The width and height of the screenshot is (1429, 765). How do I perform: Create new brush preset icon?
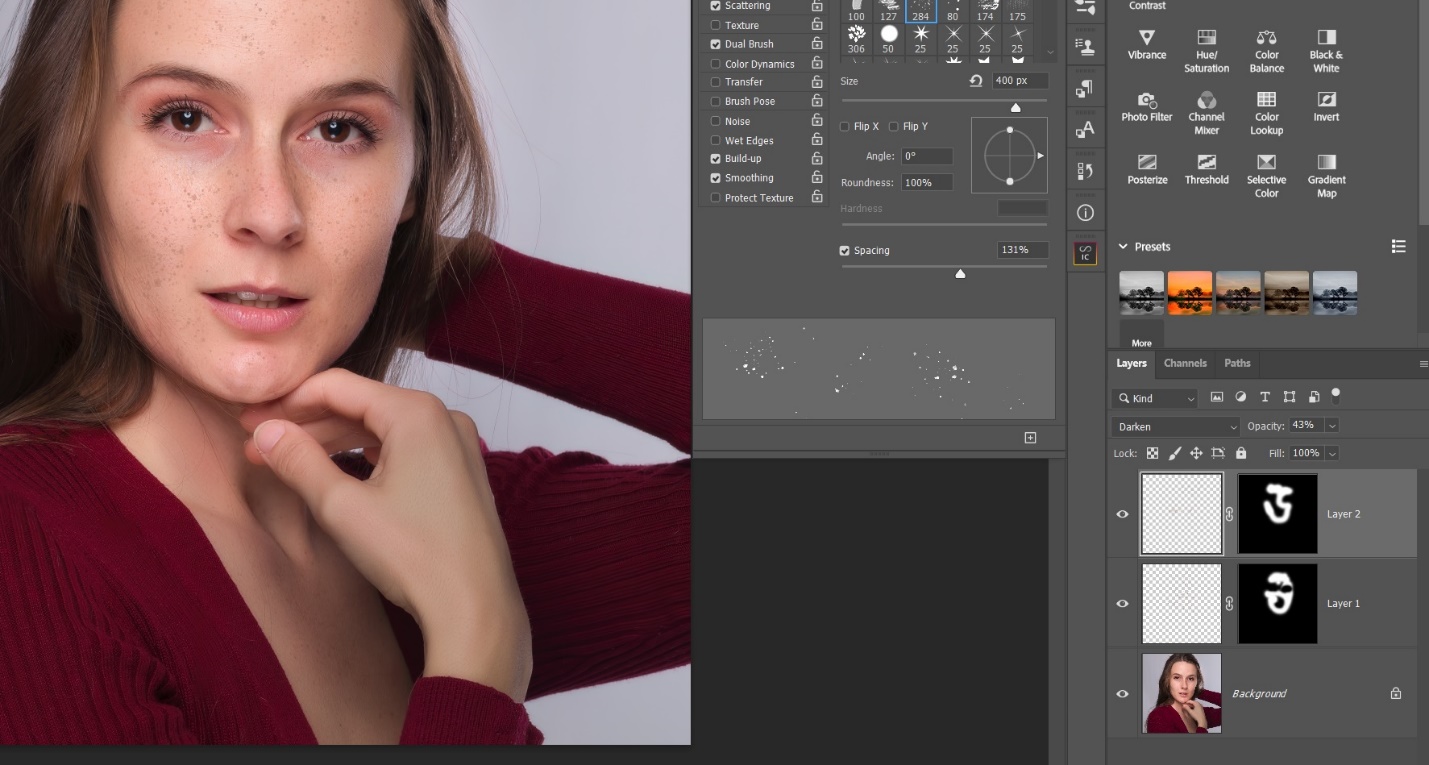(x=1030, y=437)
